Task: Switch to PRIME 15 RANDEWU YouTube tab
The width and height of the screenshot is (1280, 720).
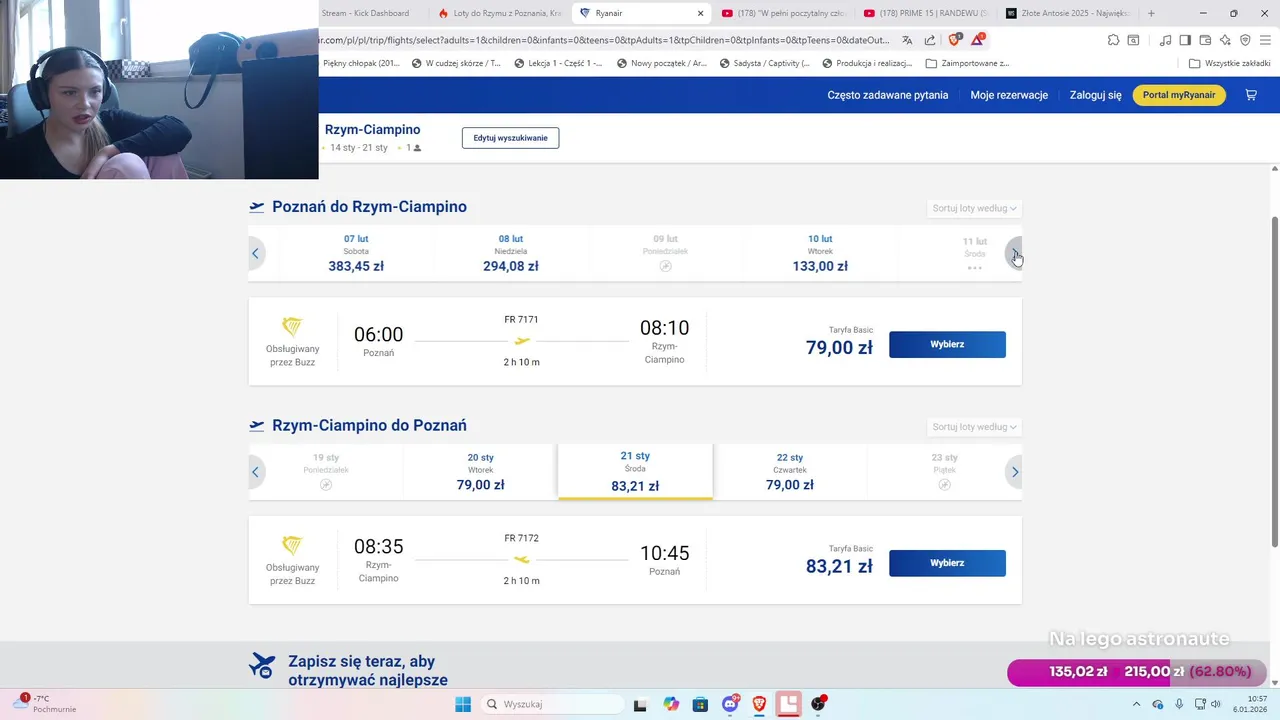Action: [927, 13]
